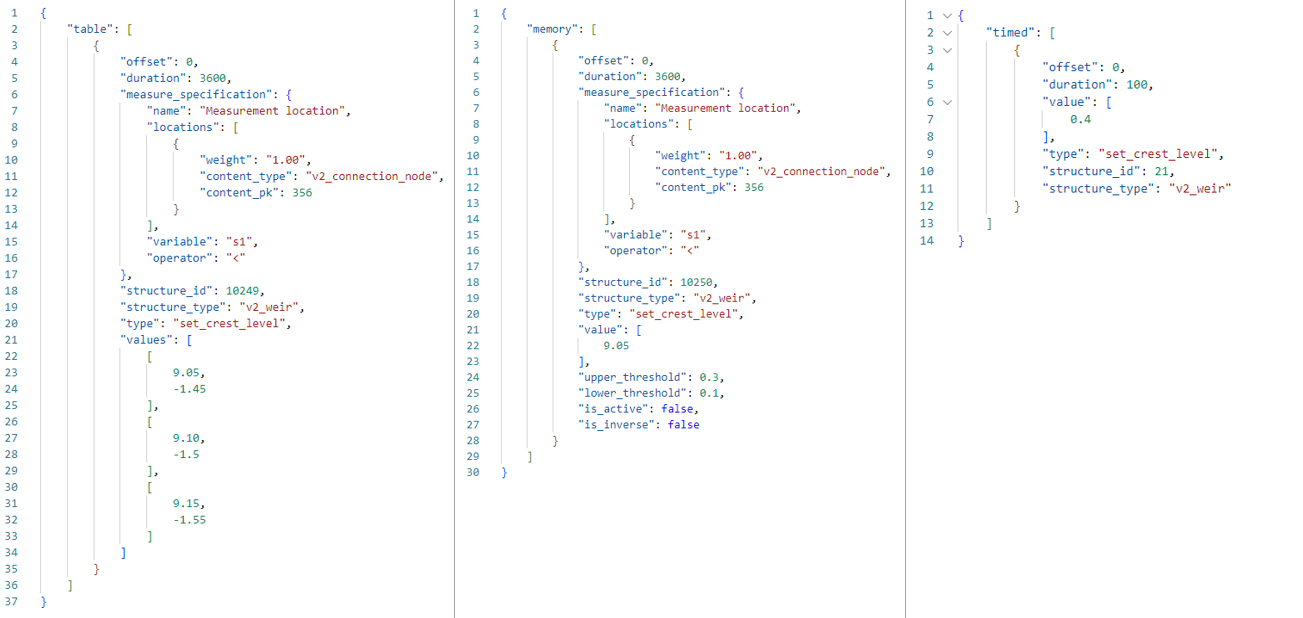Screen dimensions: 1303x618
Task: Click the "<" operator value in memory pane
Action: [x=689, y=250]
